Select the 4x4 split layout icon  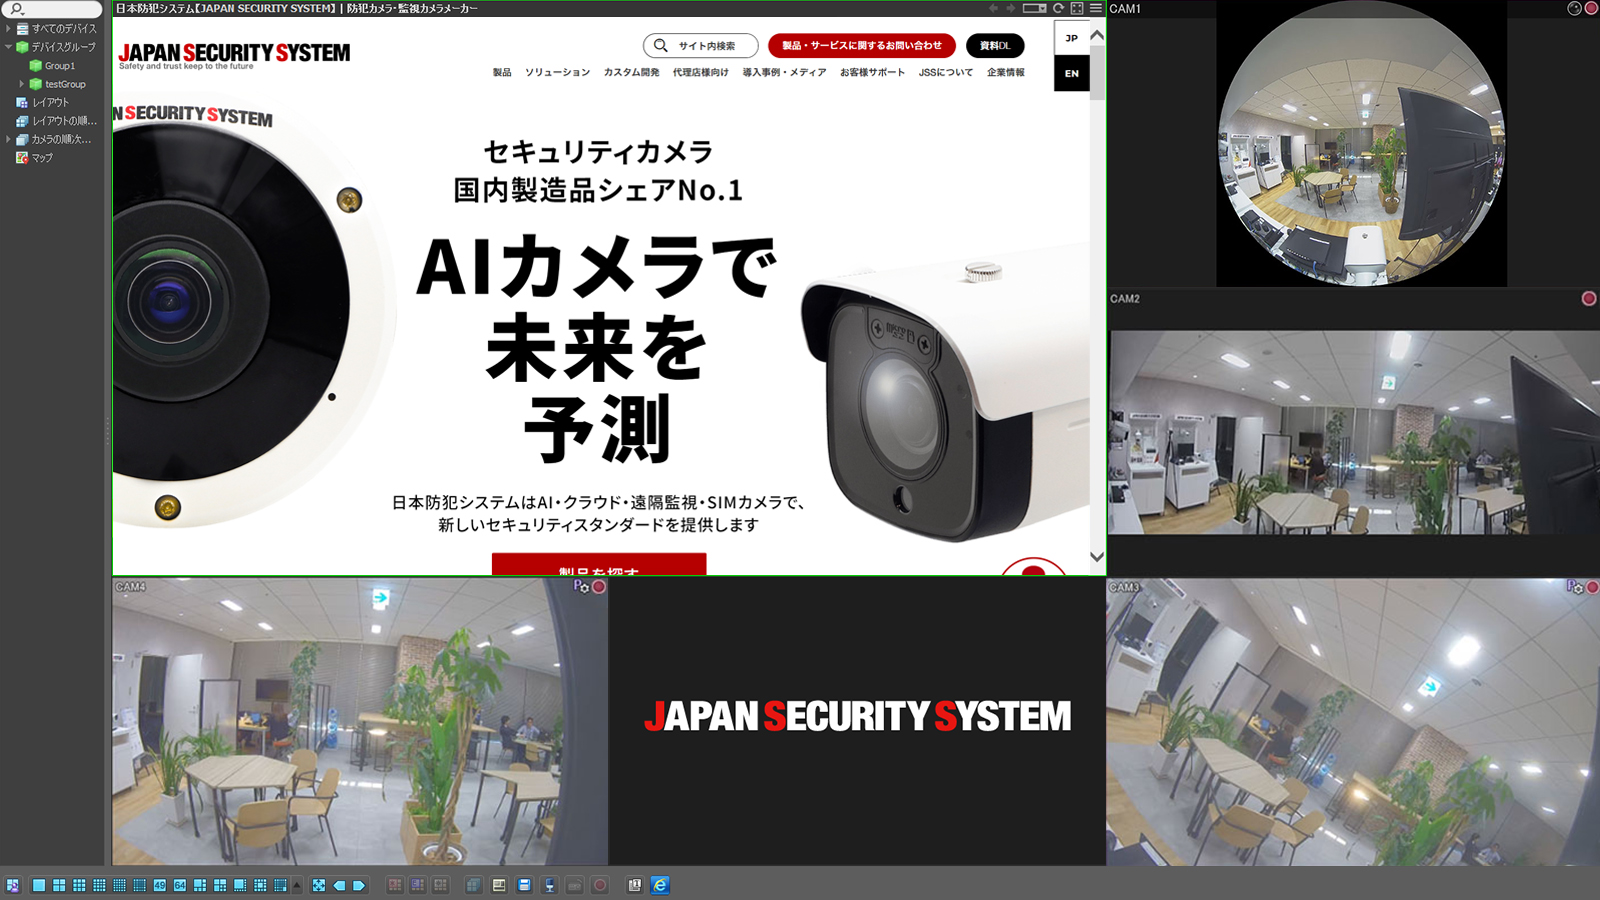[99, 885]
